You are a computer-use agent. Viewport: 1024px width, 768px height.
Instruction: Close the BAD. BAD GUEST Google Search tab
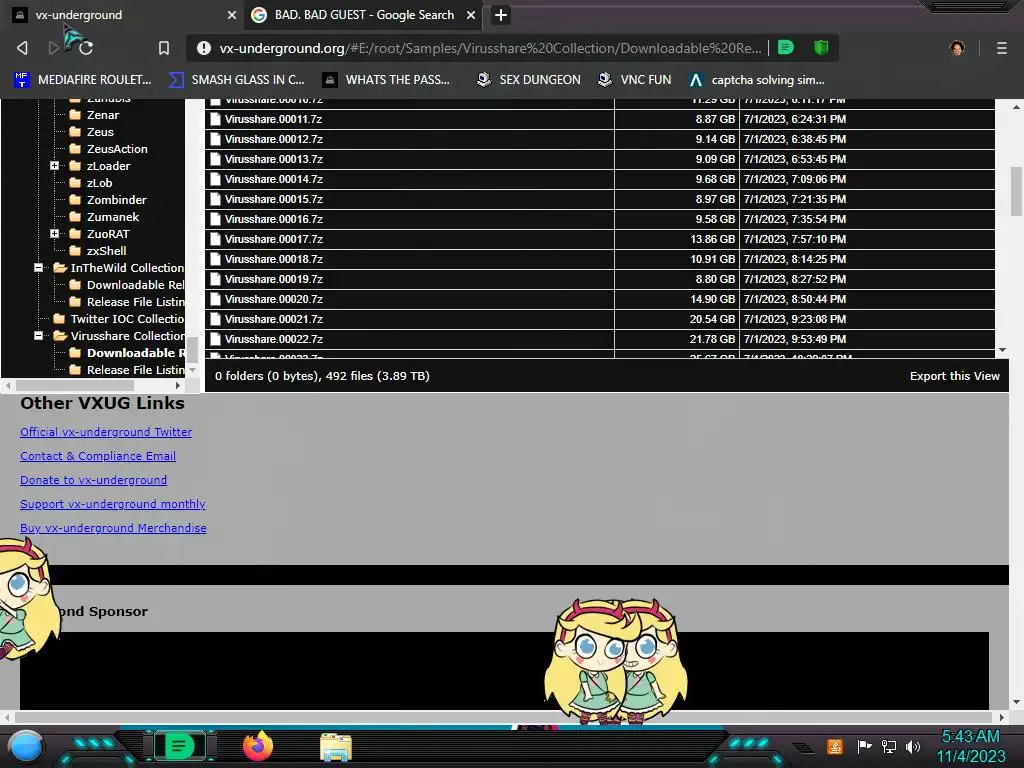click(x=471, y=15)
